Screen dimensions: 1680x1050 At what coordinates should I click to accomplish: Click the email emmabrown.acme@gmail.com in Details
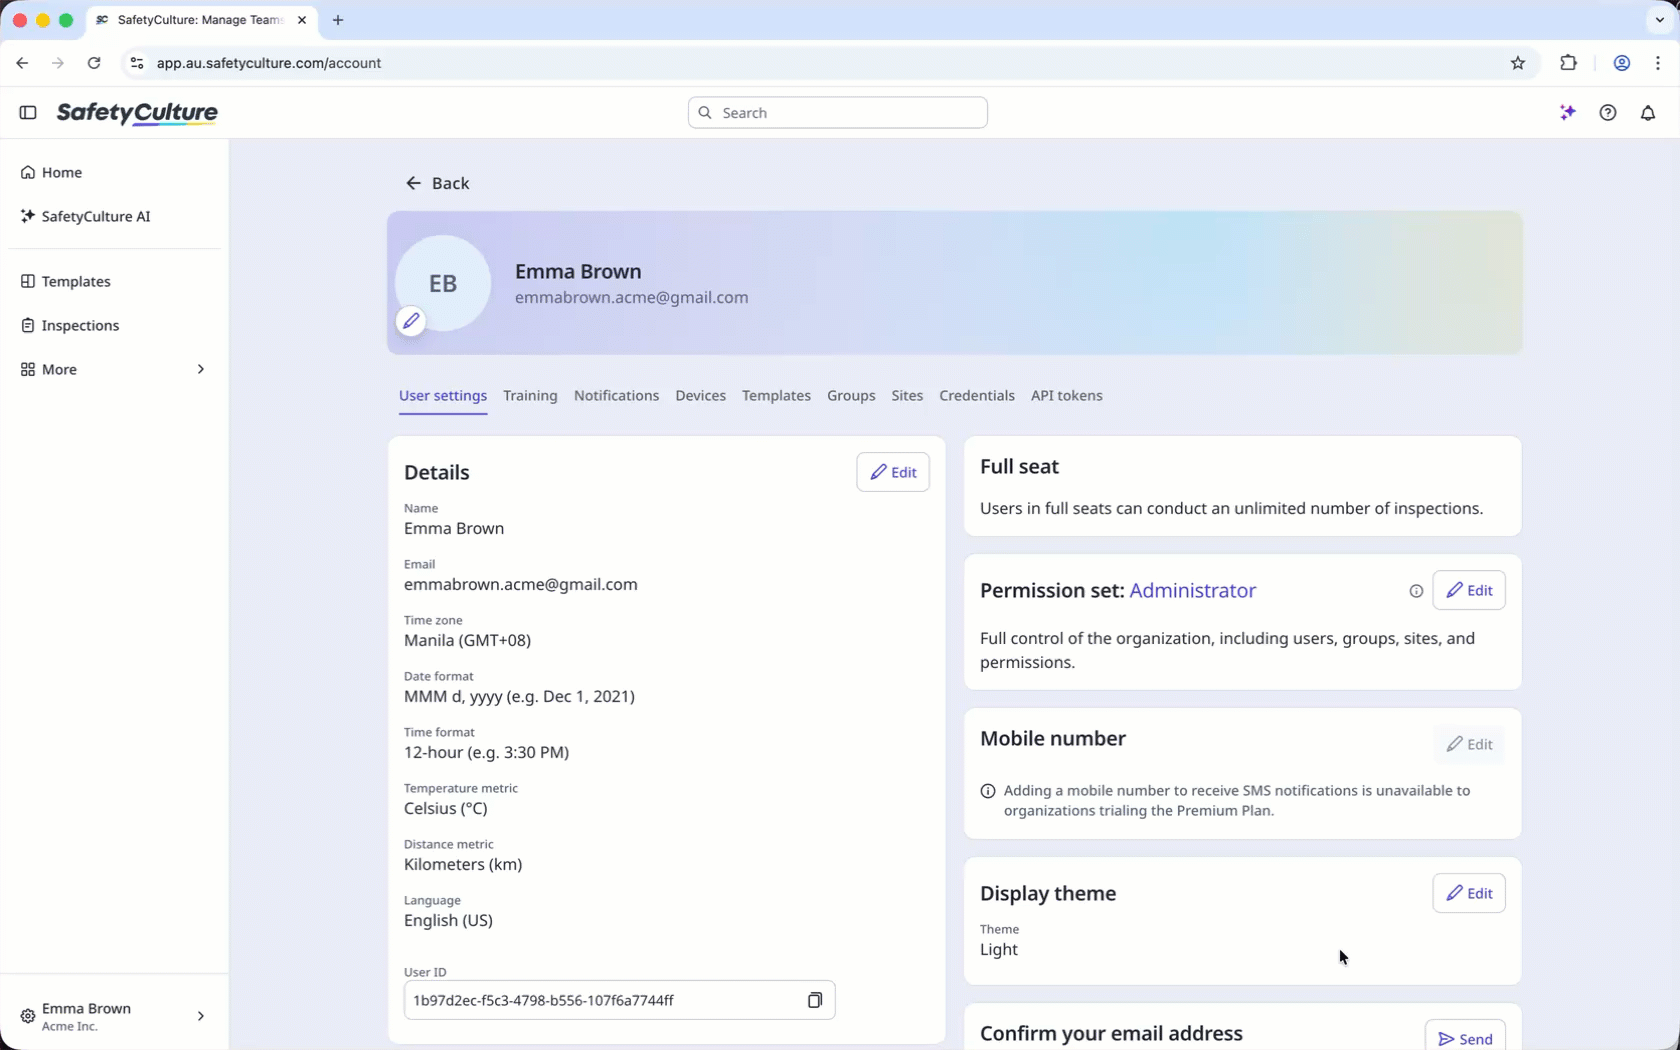tap(521, 585)
